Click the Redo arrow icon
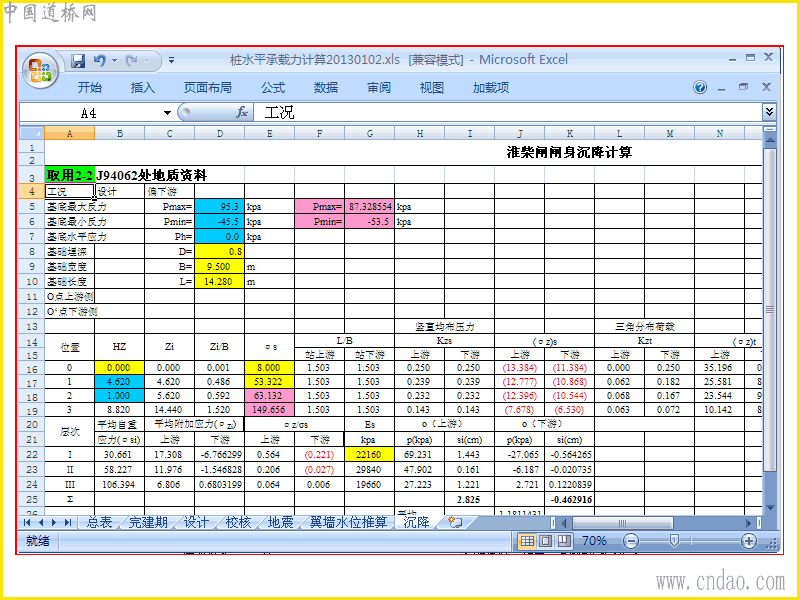Viewport: 800px width, 600px height. coord(132,61)
